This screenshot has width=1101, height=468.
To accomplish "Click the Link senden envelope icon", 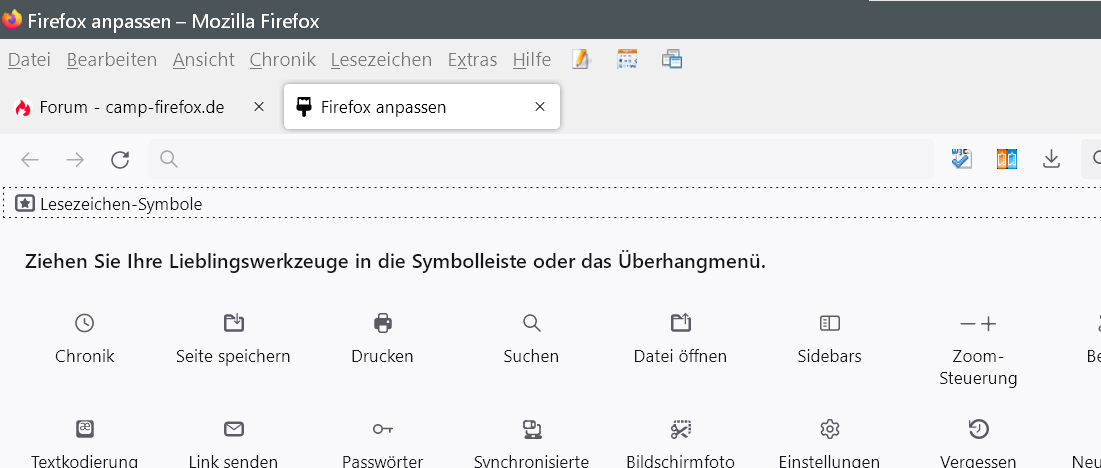I will pos(233,429).
